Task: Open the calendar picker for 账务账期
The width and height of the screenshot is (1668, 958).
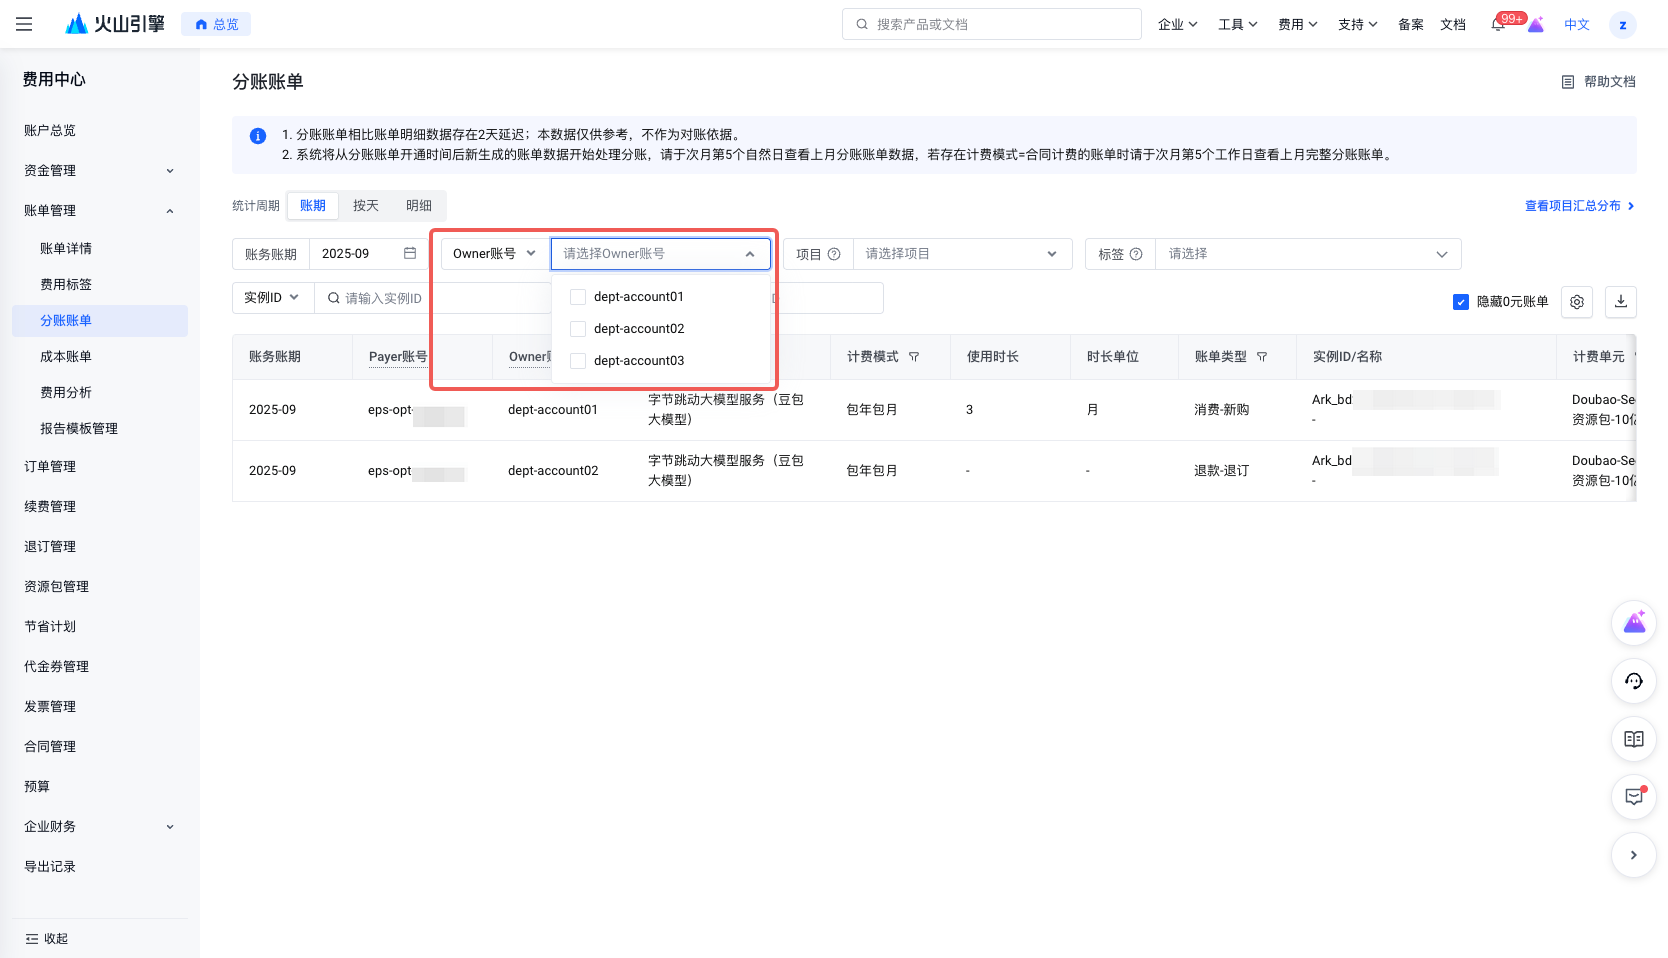Action: [x=410, y=254]
